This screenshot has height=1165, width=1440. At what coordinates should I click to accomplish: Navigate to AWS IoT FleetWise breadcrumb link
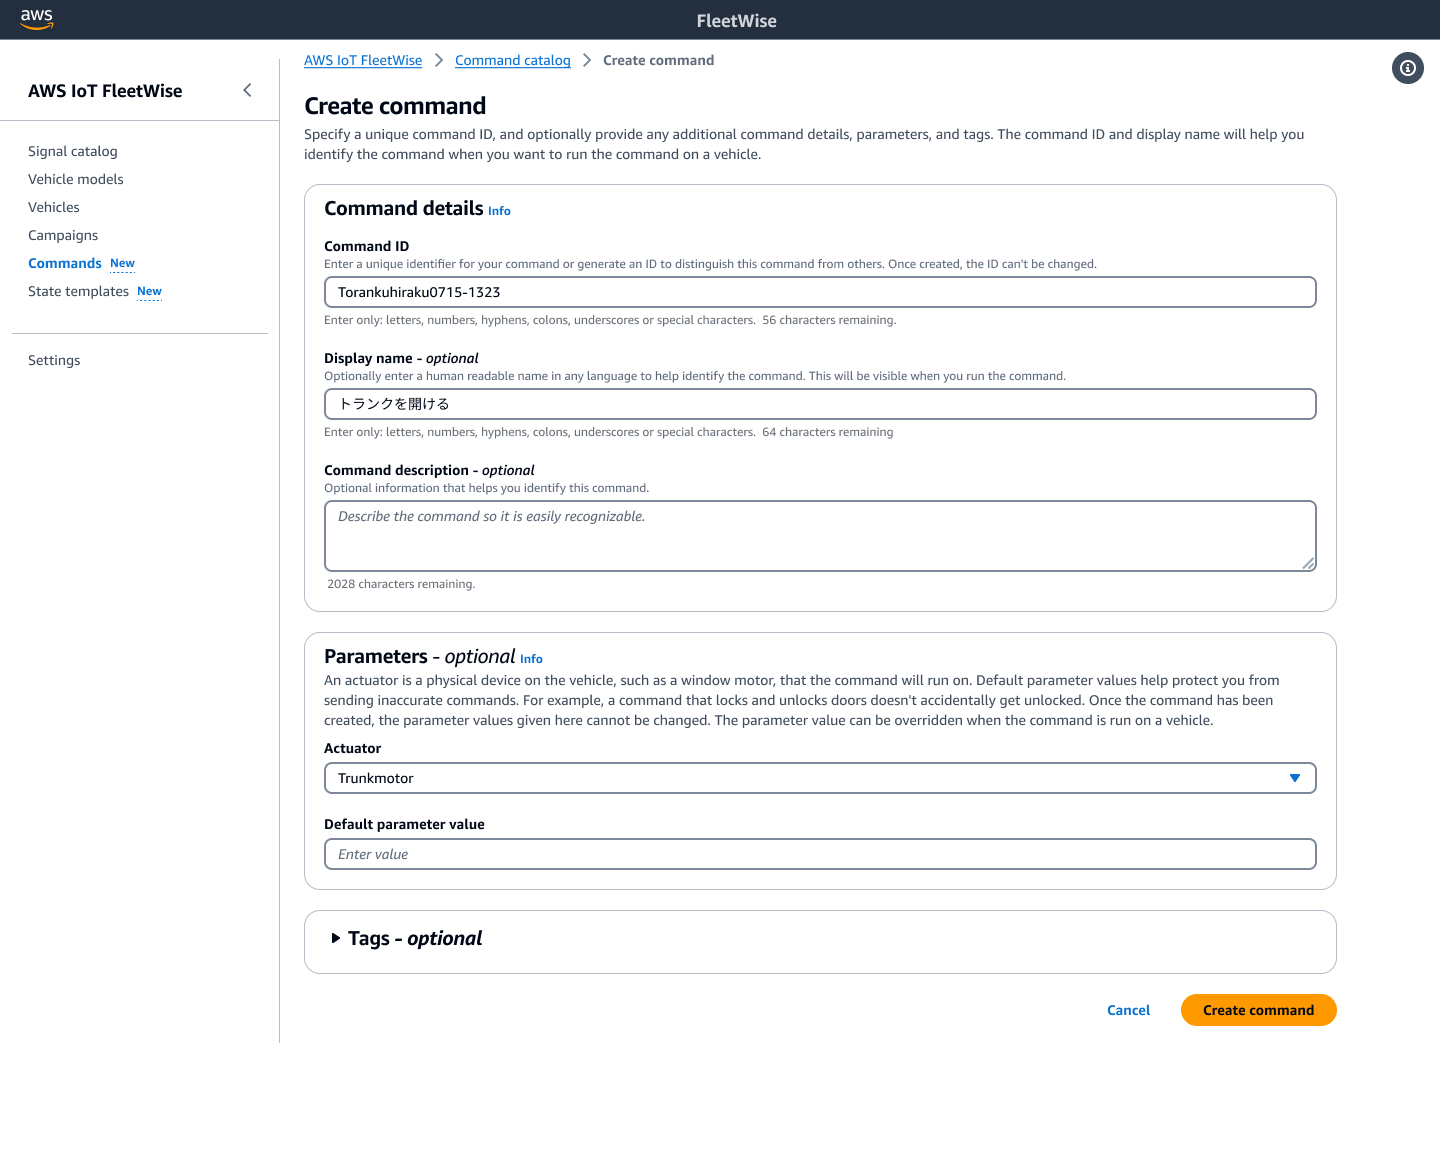click(363, 60)
